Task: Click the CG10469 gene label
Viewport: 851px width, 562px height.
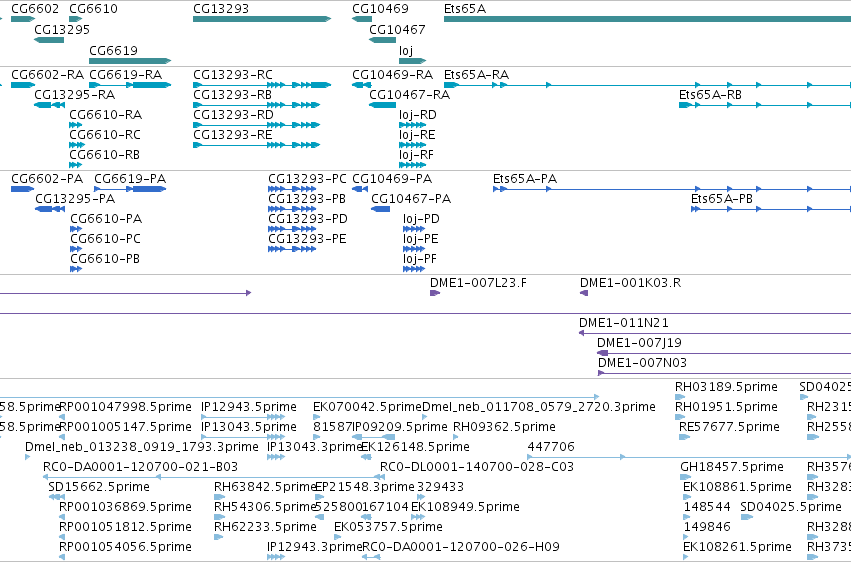Action: click(380, 9)
